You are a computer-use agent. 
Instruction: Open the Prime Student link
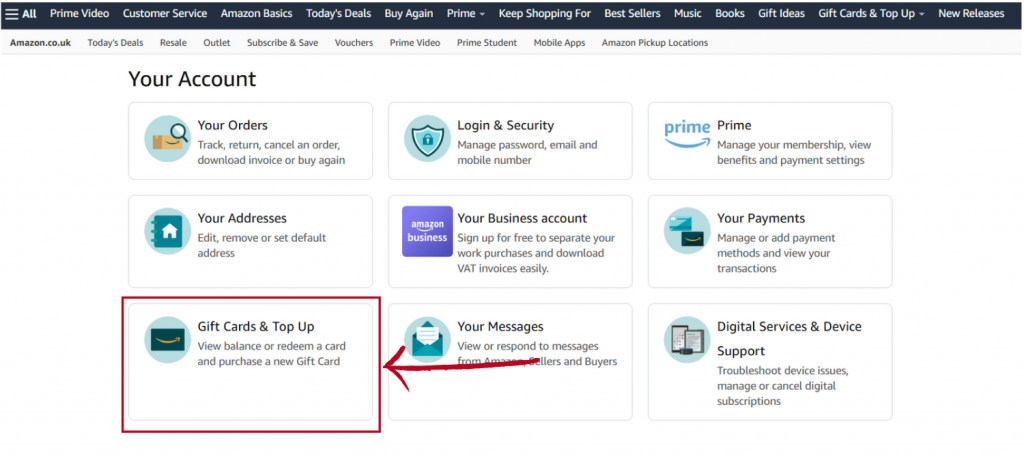click(487, 42)
